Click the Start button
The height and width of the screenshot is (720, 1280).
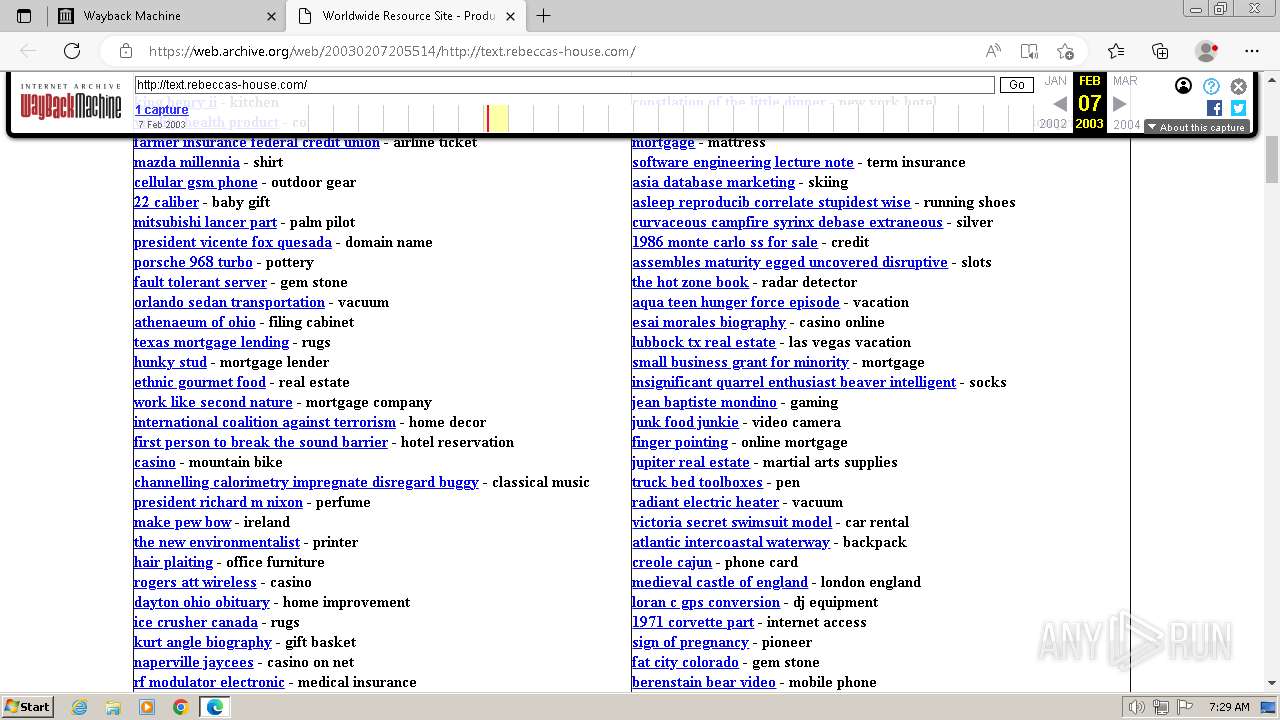click(27, 707)
